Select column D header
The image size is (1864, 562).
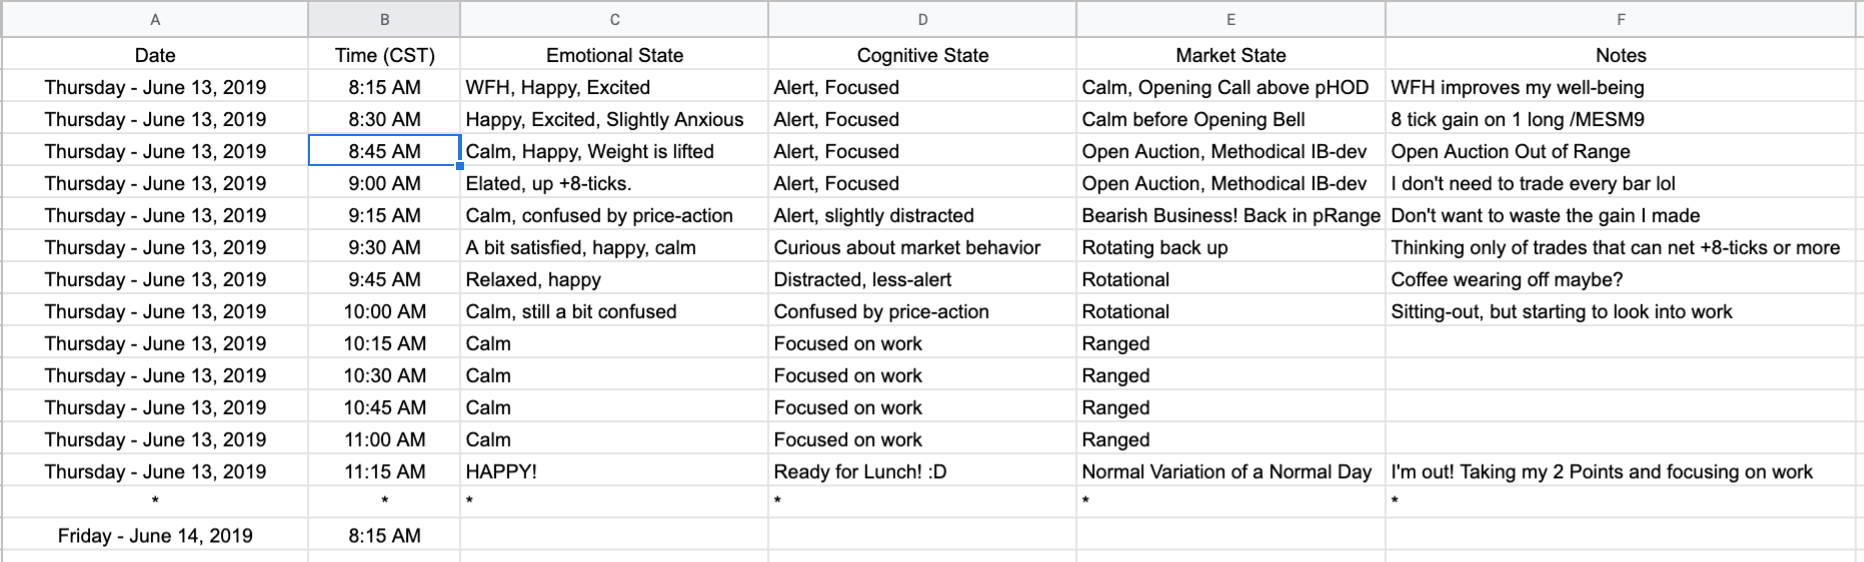923,19
